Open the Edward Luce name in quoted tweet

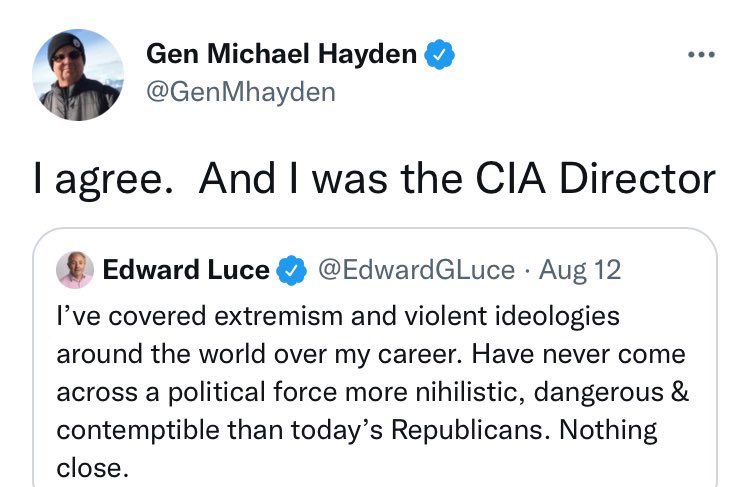[186, 270]
